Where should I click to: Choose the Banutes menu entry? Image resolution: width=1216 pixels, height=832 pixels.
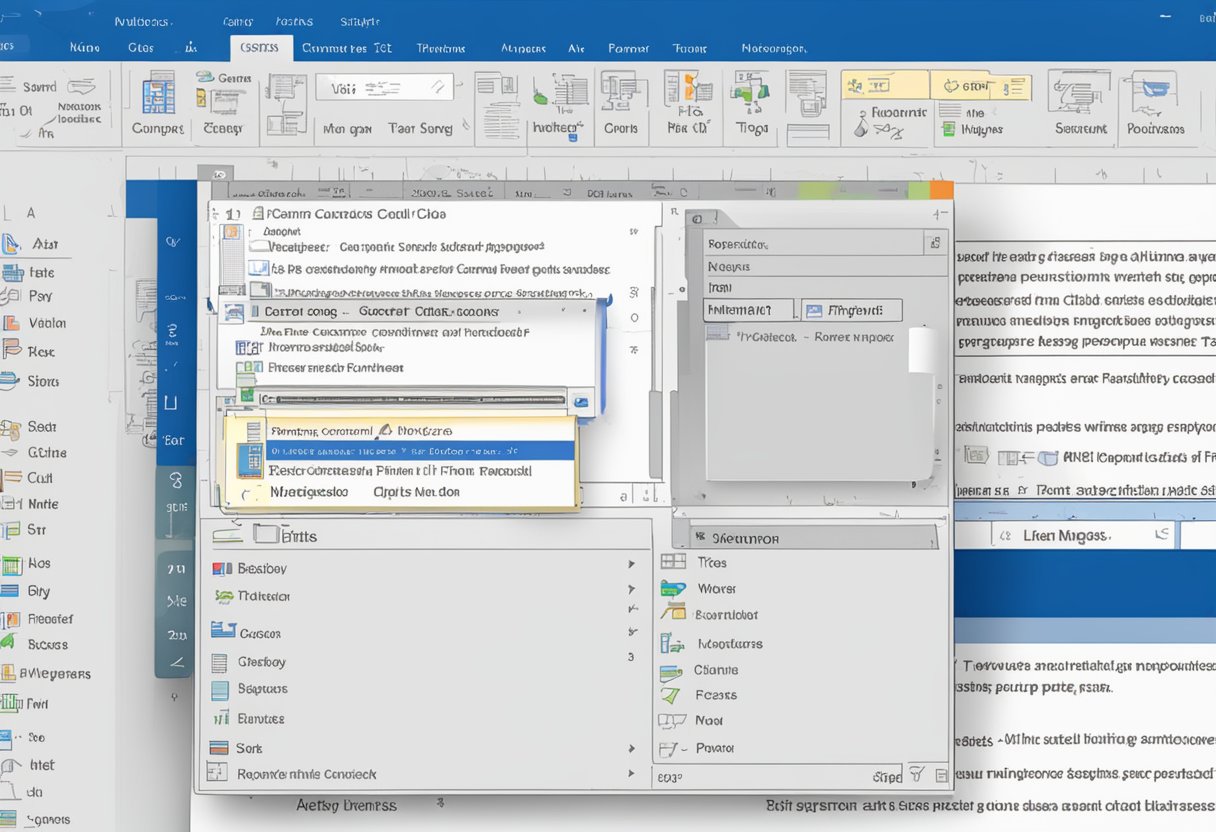click(x=260, y=718)
